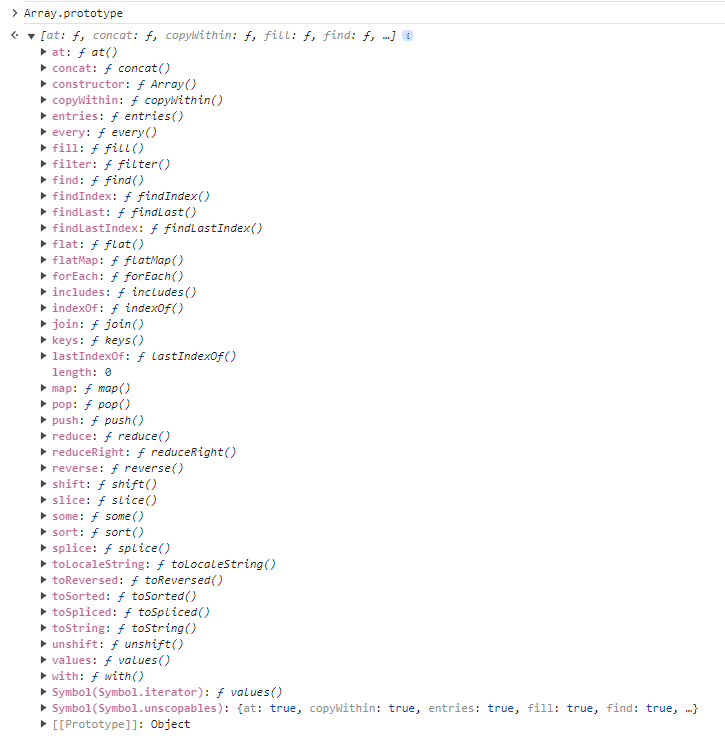
Task: Expand the values: f values() entry
Action: [x=44, y=660]
